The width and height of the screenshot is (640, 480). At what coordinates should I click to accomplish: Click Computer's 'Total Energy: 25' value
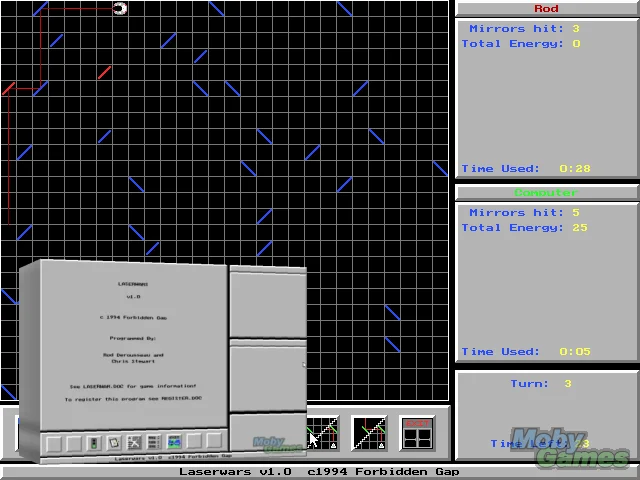tap(580, 228)
